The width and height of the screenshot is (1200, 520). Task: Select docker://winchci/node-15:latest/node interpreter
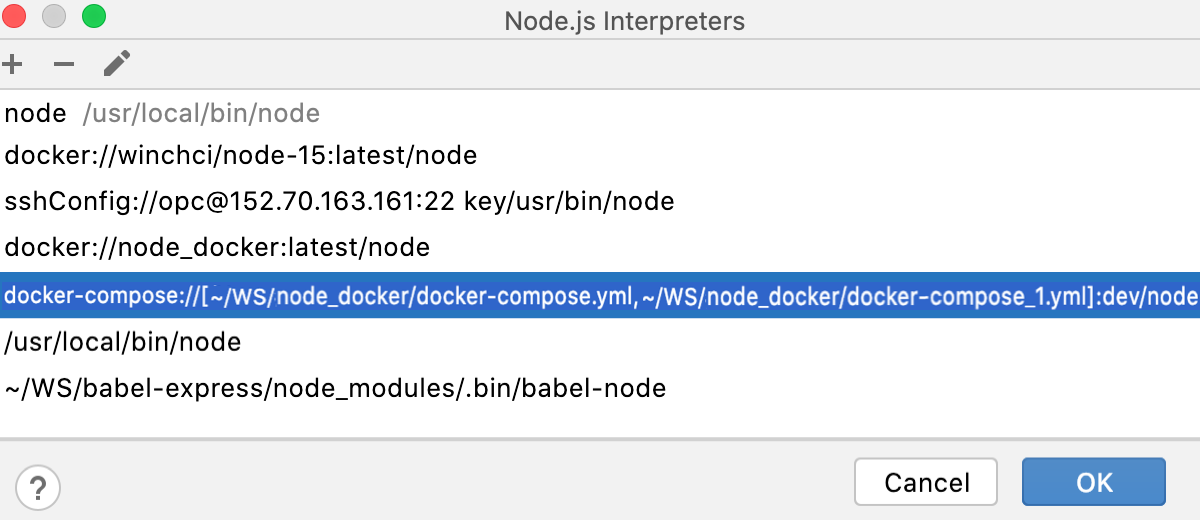pos(240,156)
